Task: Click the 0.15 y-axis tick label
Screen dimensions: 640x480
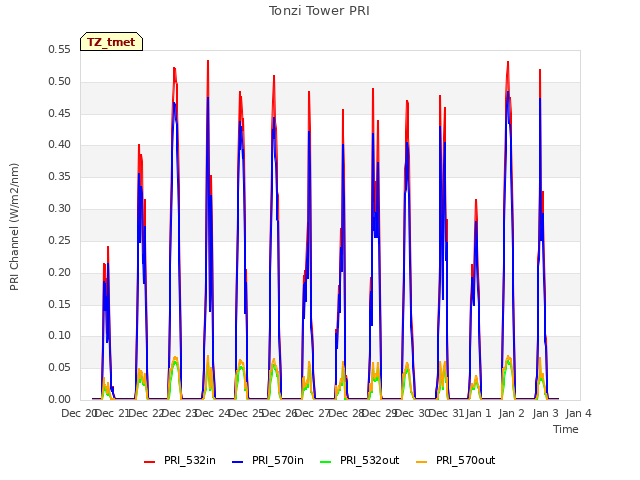Action: [60, 304]
